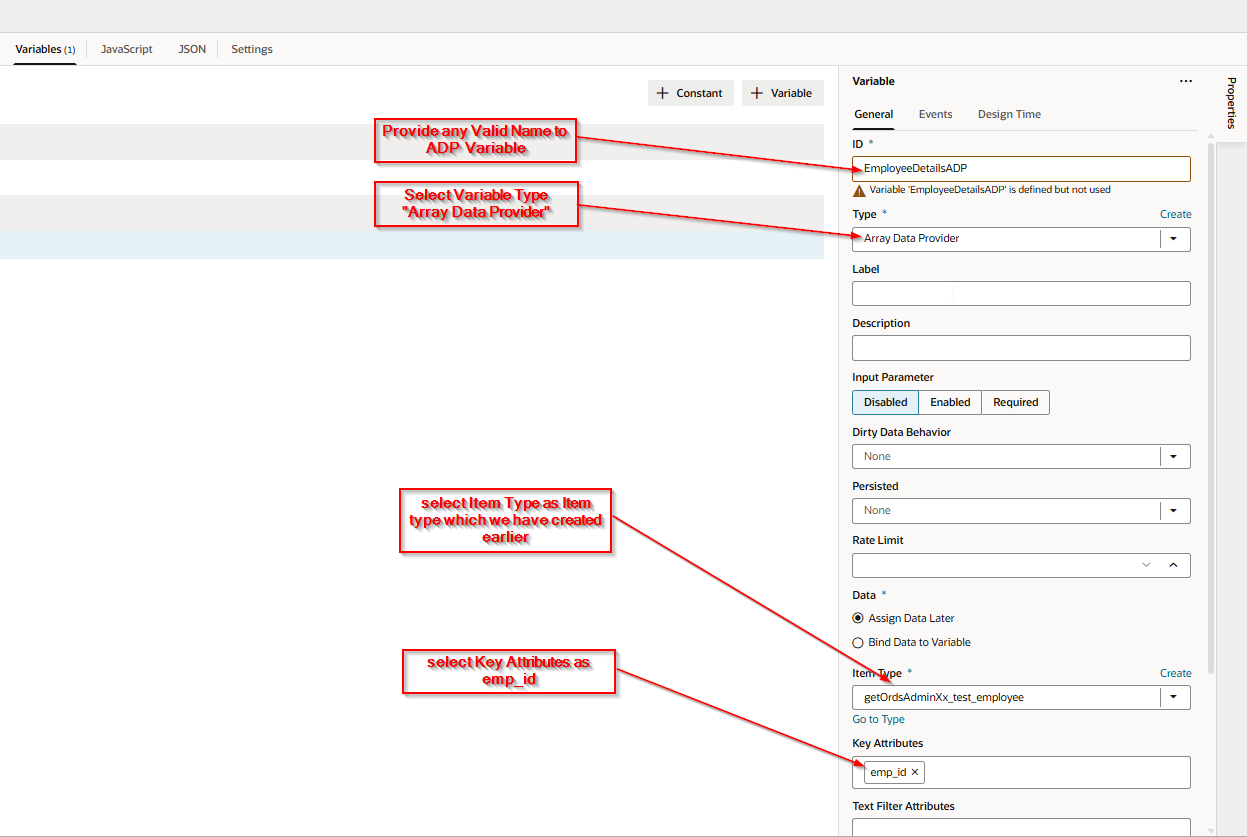
Task: Click the warning icon under the ID field
Action: pos(859,190)
